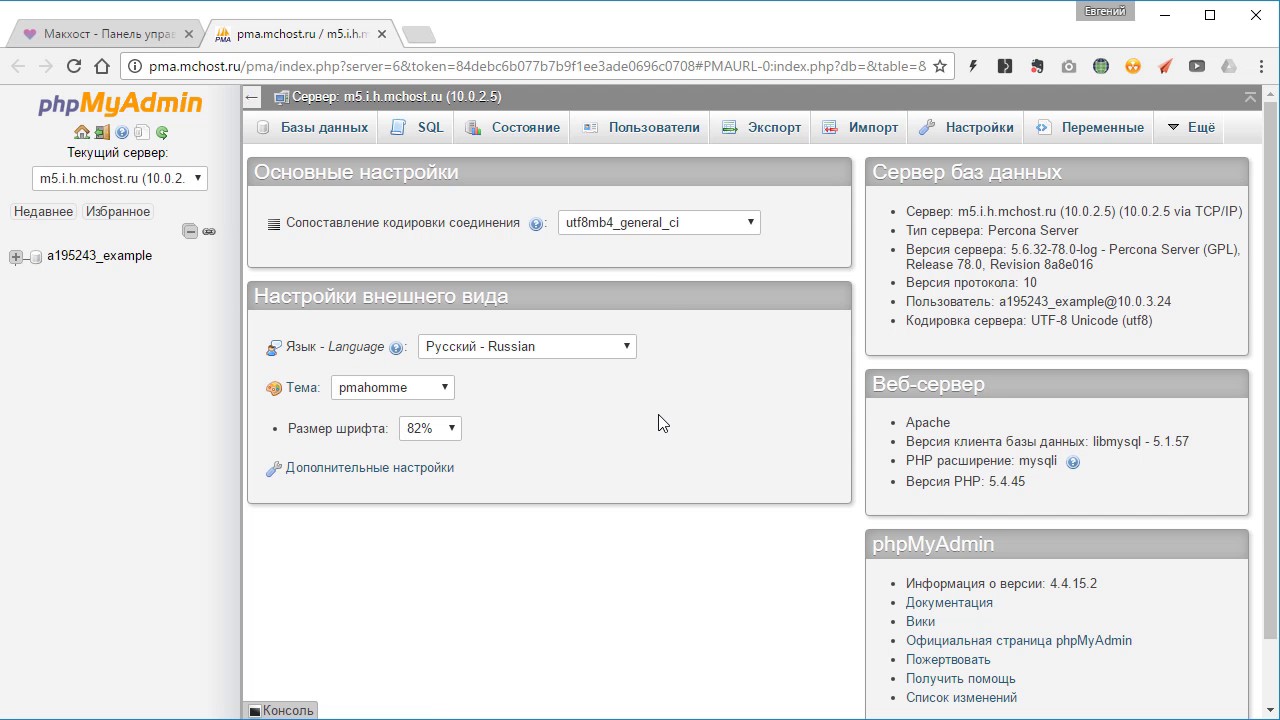
Task: Click the Евгений profile button
Action: (x=1105, y=12)
